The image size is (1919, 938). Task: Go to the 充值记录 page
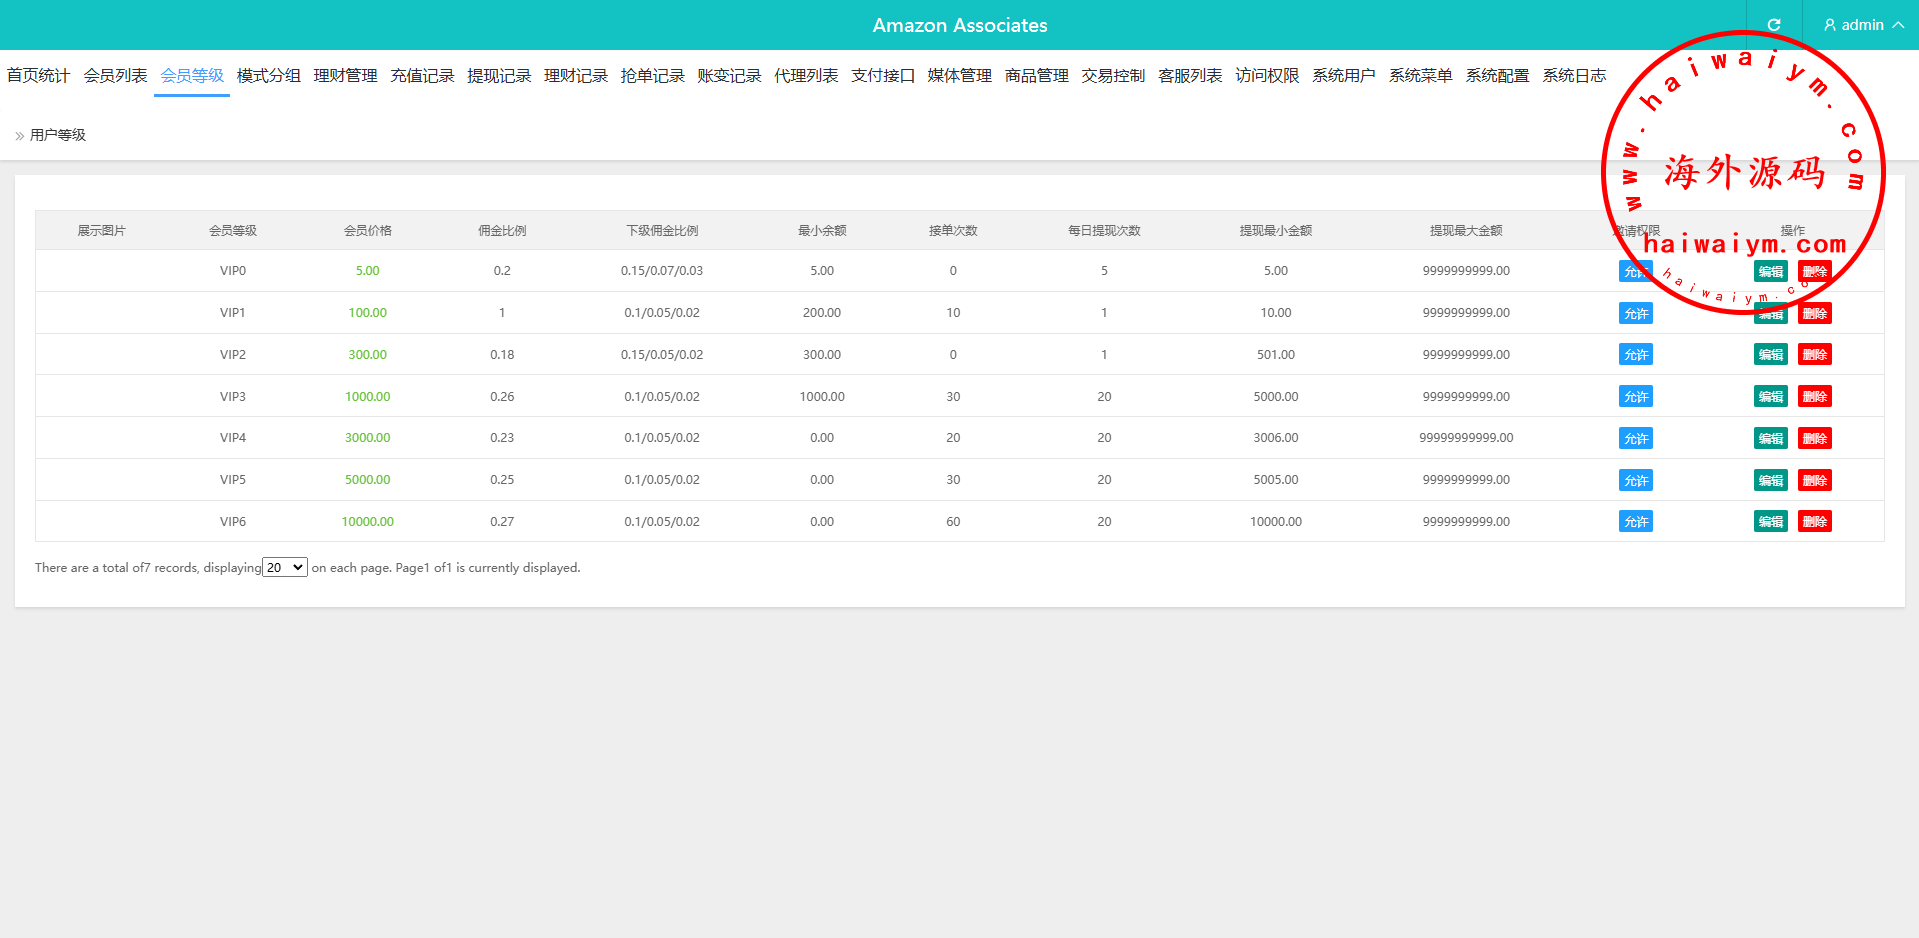(x=422, y=76)
